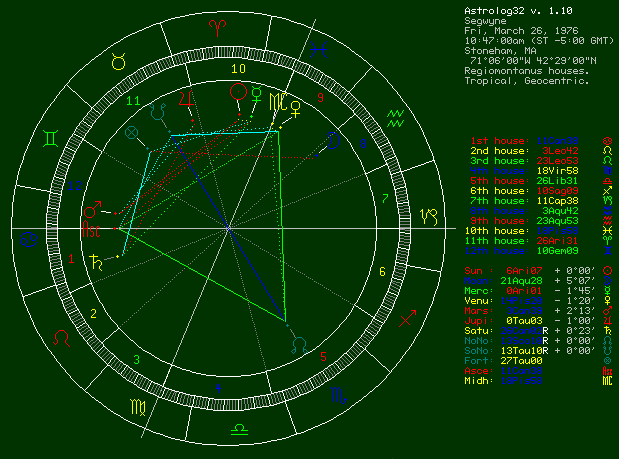Click the date 'Fri, March 26, 1976'
619x459 pixels.
[521, 31]
